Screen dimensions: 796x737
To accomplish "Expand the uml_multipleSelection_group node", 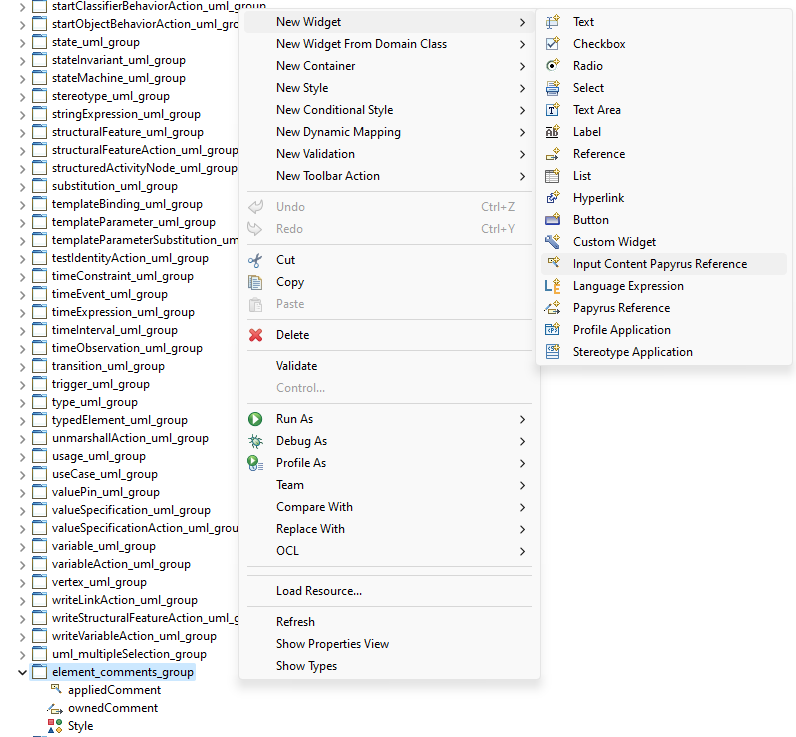I will click(22, 654).
